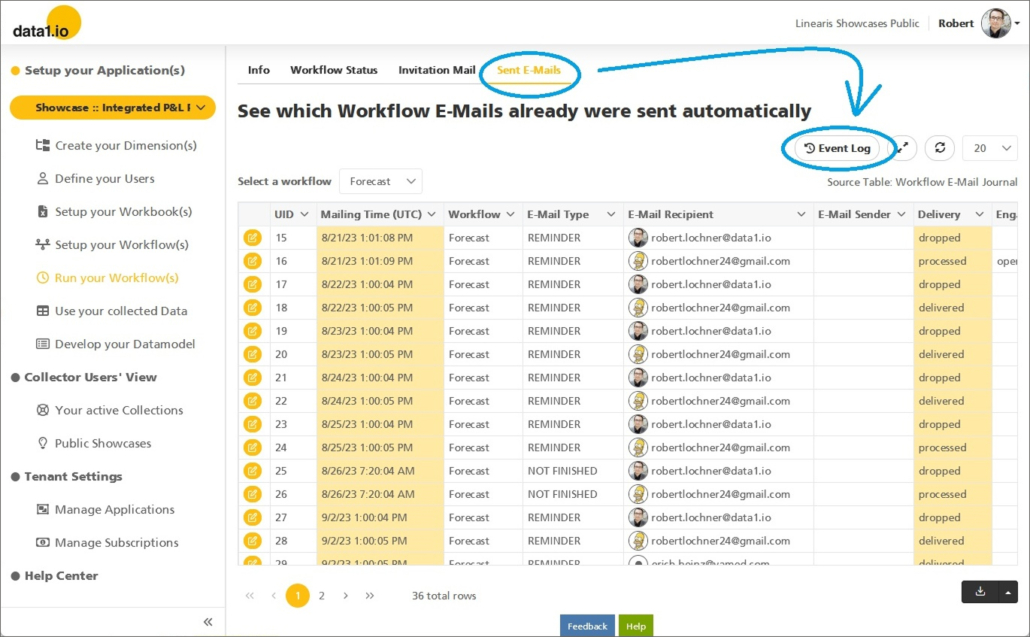Open the Event Log
This screenshot has height=637, width=1030.
(x=837, y=148)
